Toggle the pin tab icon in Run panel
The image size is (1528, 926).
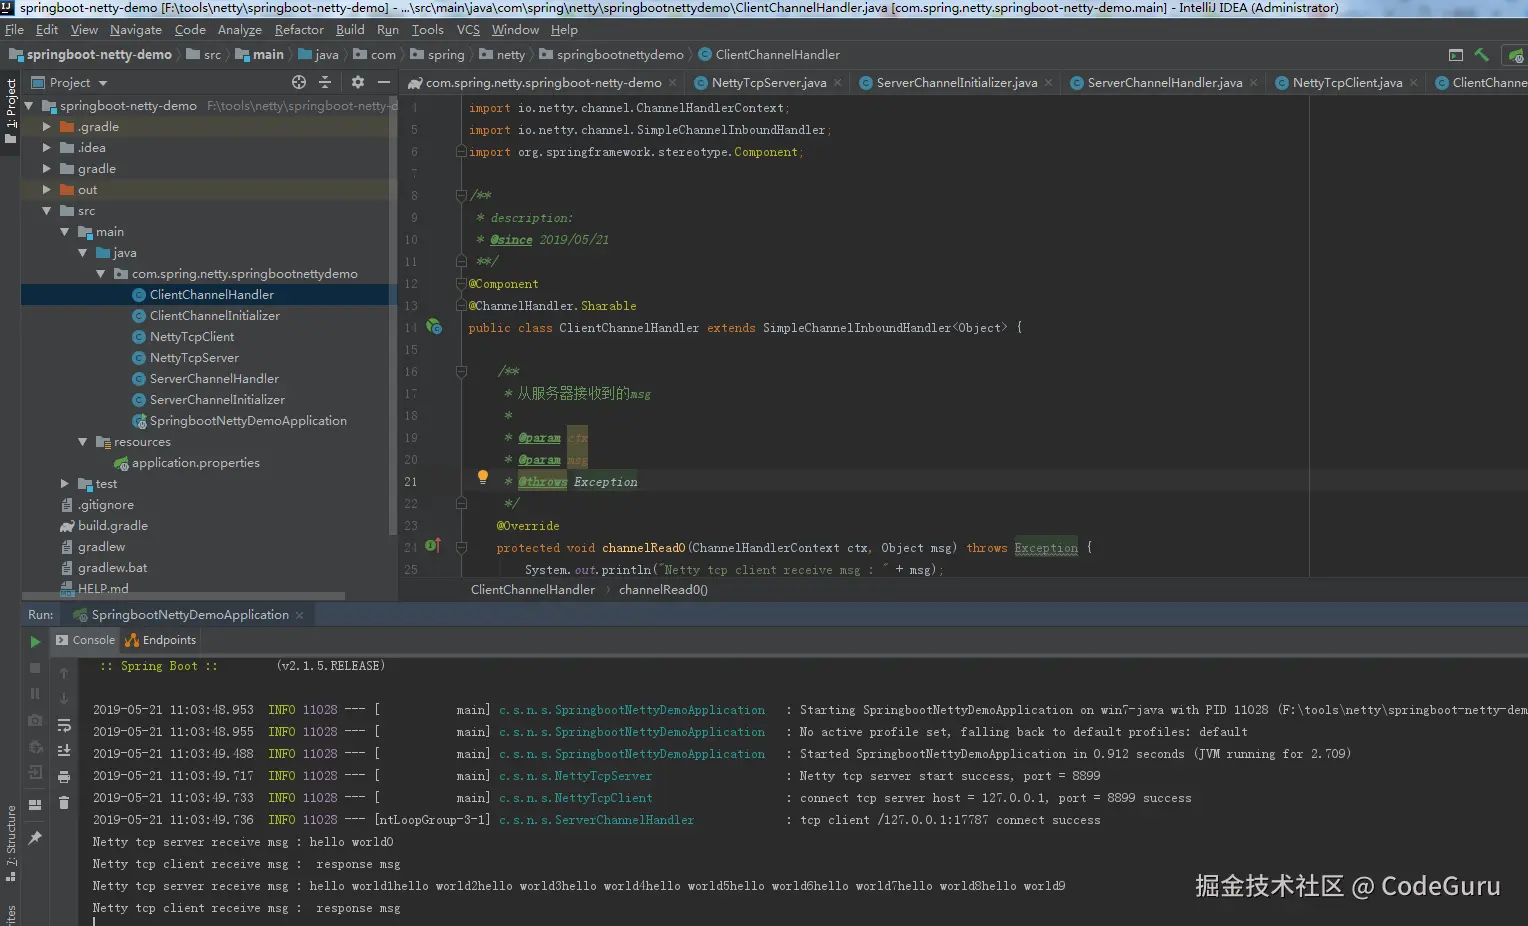click(35, 837)
